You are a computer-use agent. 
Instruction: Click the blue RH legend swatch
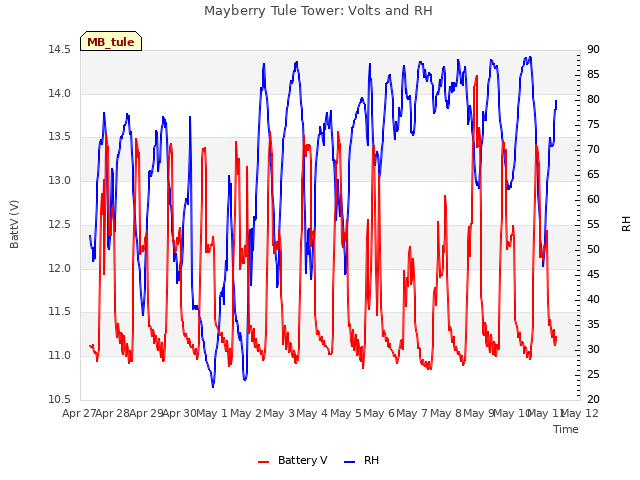(349, 462)
